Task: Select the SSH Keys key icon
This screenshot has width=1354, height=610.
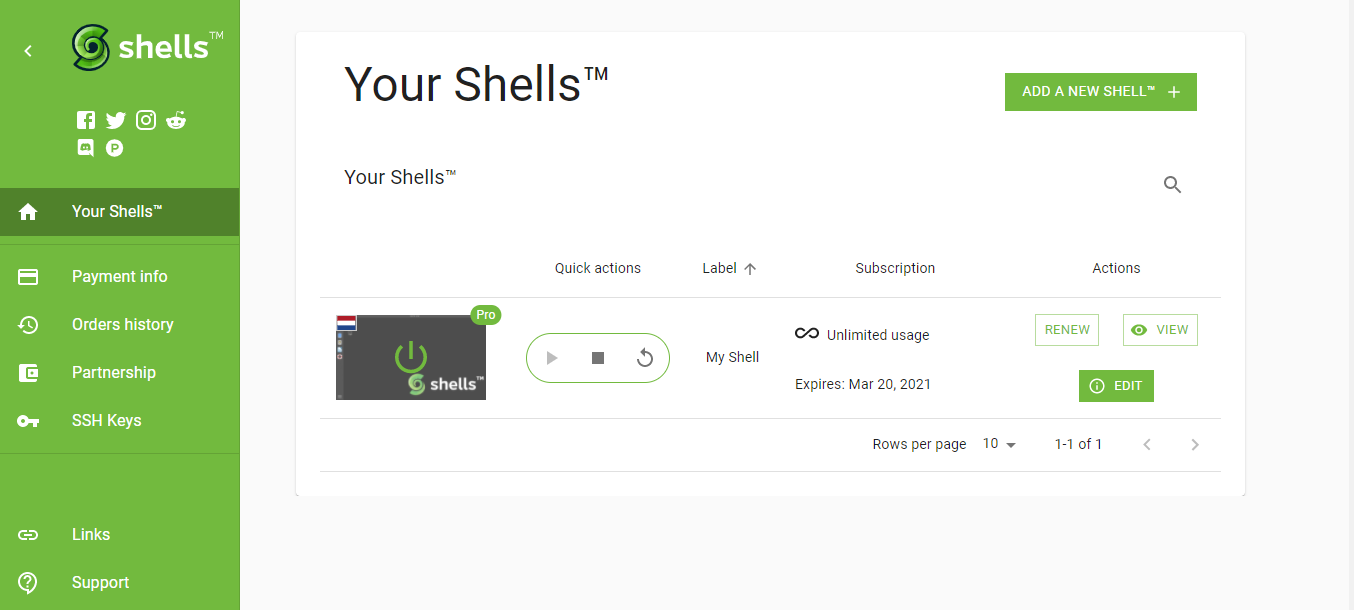Action: [x=28, y=420]
